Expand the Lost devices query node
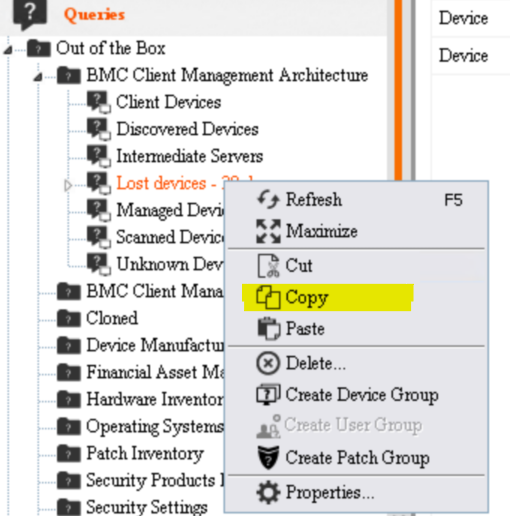 (68, 185)
